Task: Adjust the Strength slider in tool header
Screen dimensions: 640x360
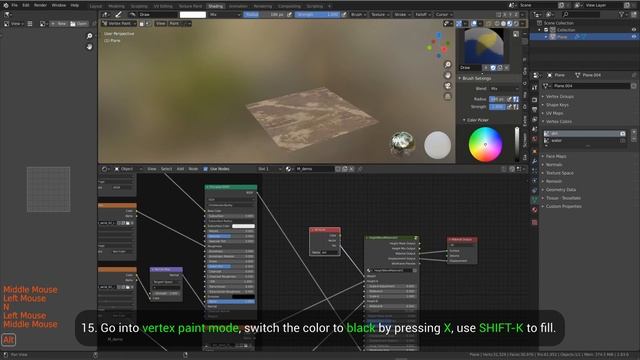Action: (317, 15)
